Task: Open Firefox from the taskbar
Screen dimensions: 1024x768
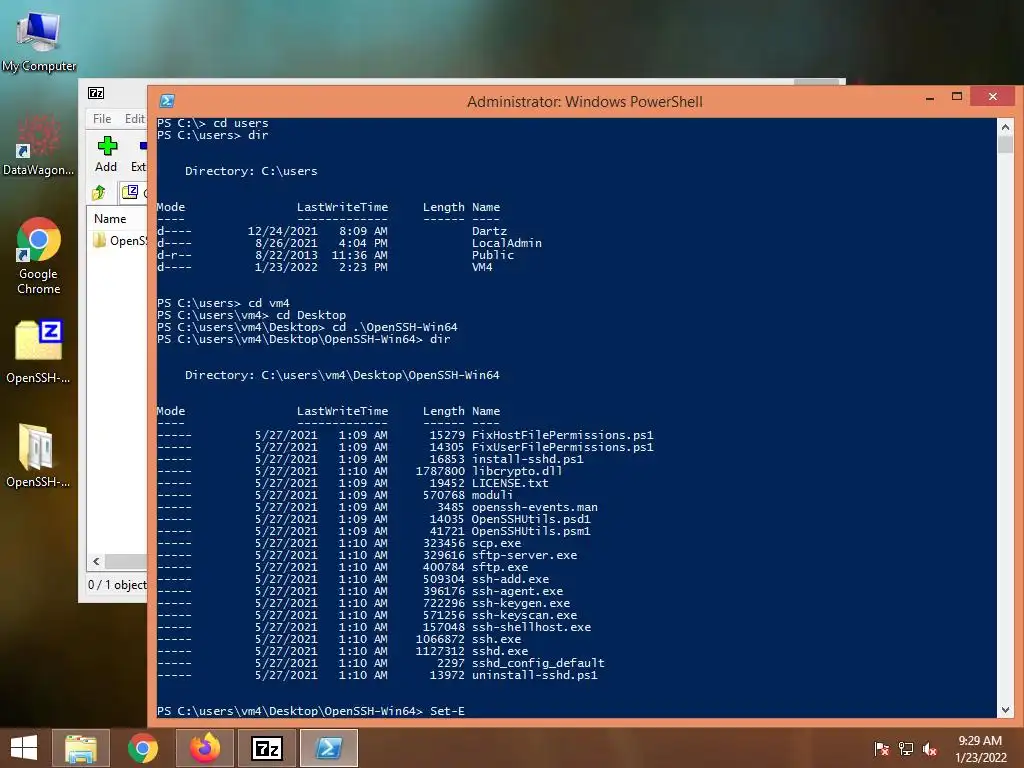Action: pos(205,748)
